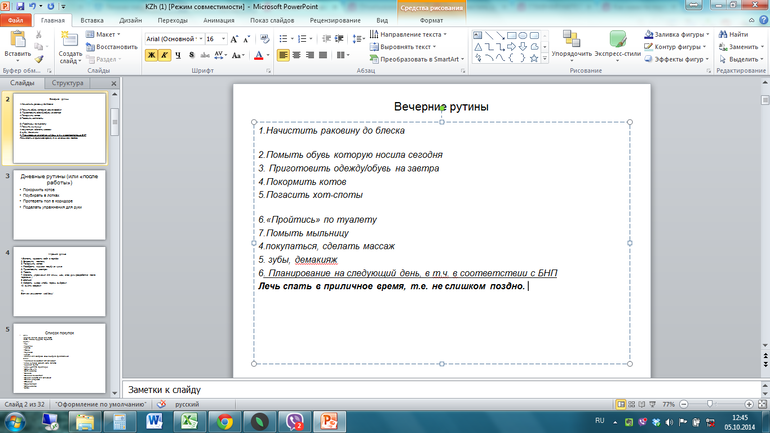Increase font size with the large A icon
Viewport: 770px width, 433px height.
pyautogui.click(x=234, y=38)
